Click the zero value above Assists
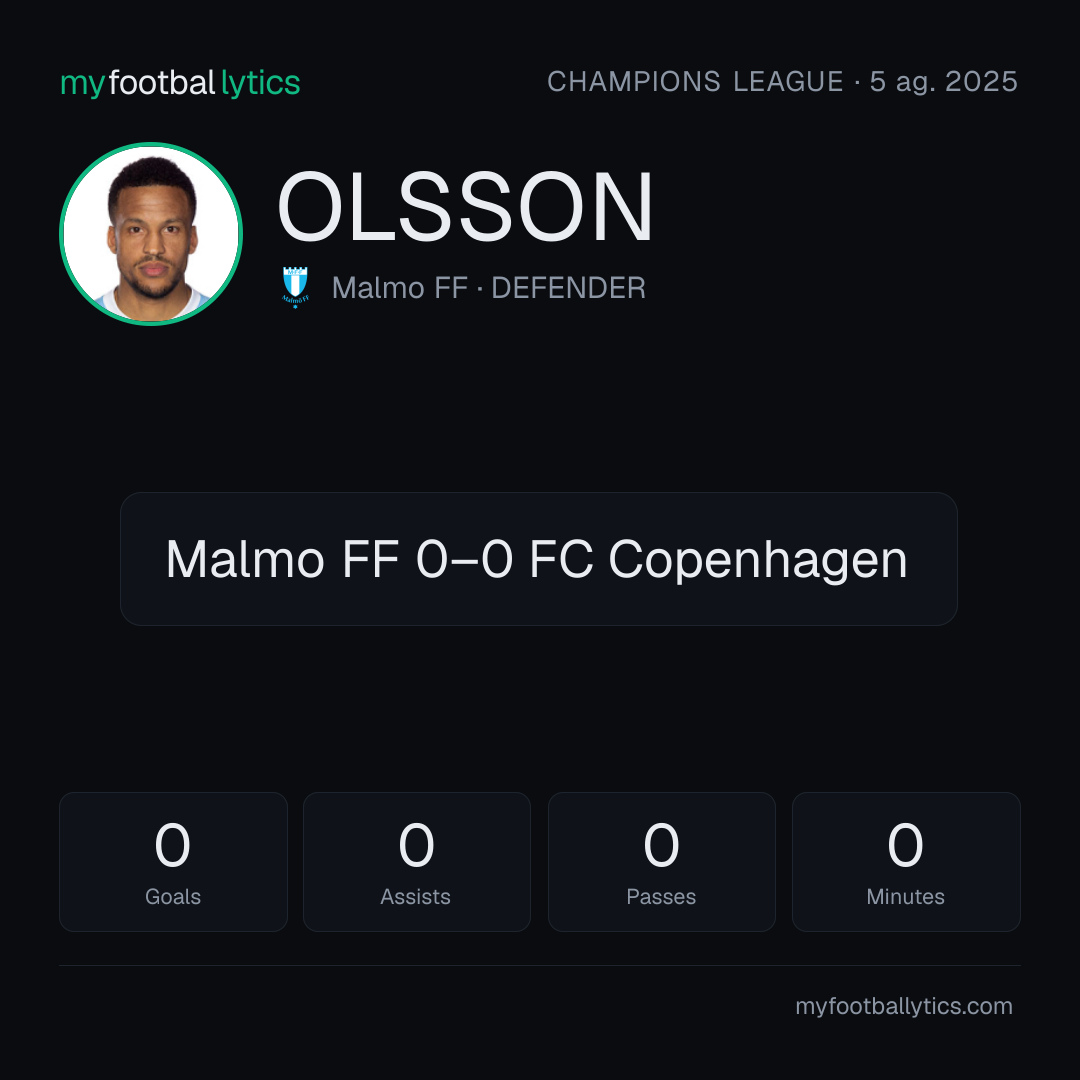The image size is (1080, 1080). 416,845
